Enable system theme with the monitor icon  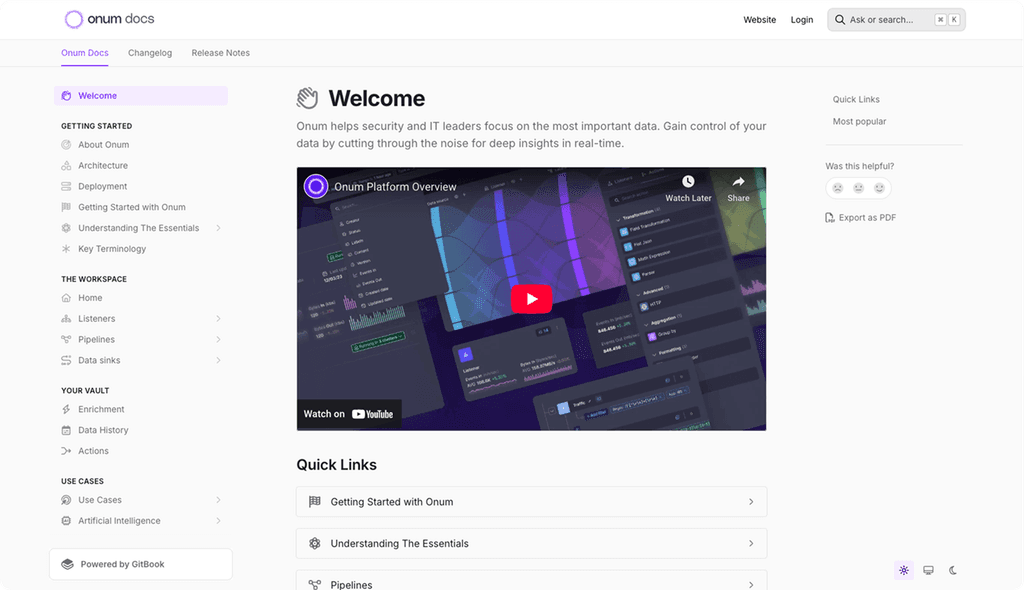pos(928,570)
